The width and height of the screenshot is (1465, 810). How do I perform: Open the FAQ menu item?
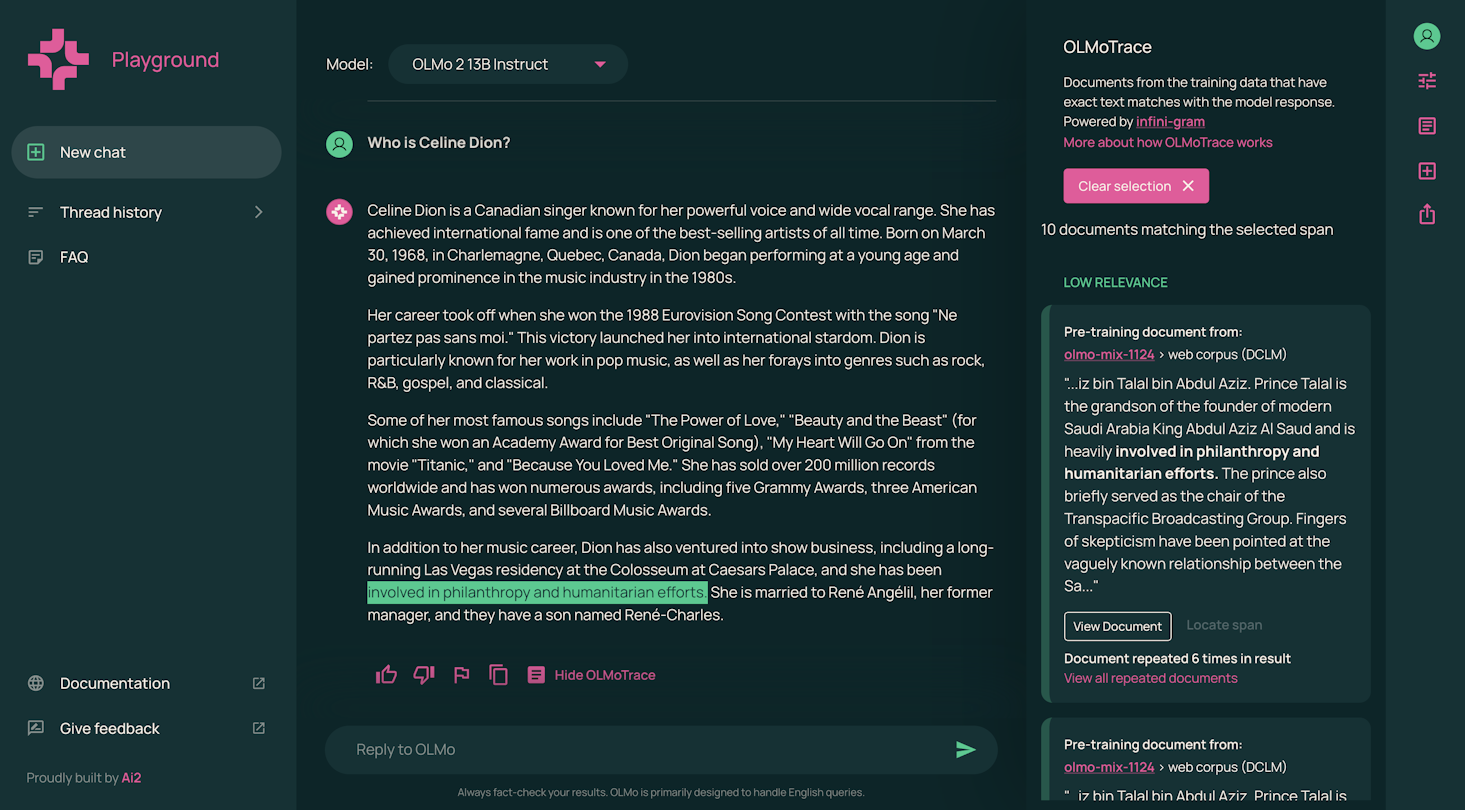146,257
